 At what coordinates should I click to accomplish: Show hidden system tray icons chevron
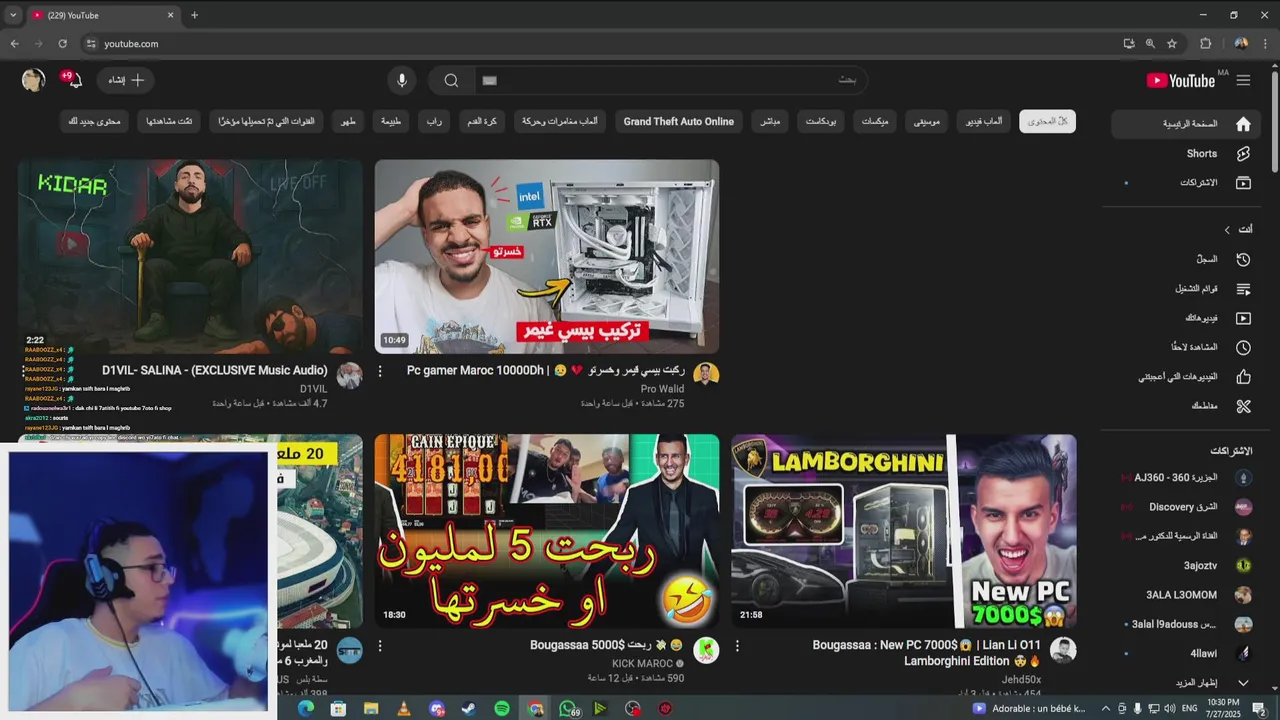coord(1106,709)
